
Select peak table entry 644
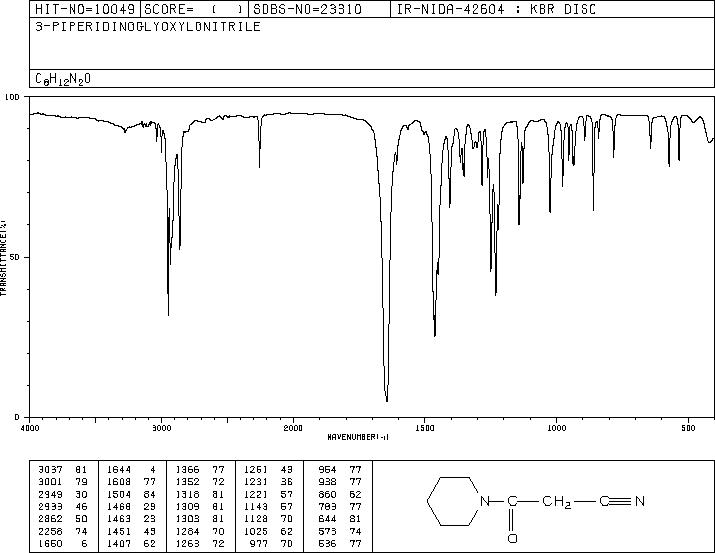tap(340, 519)
